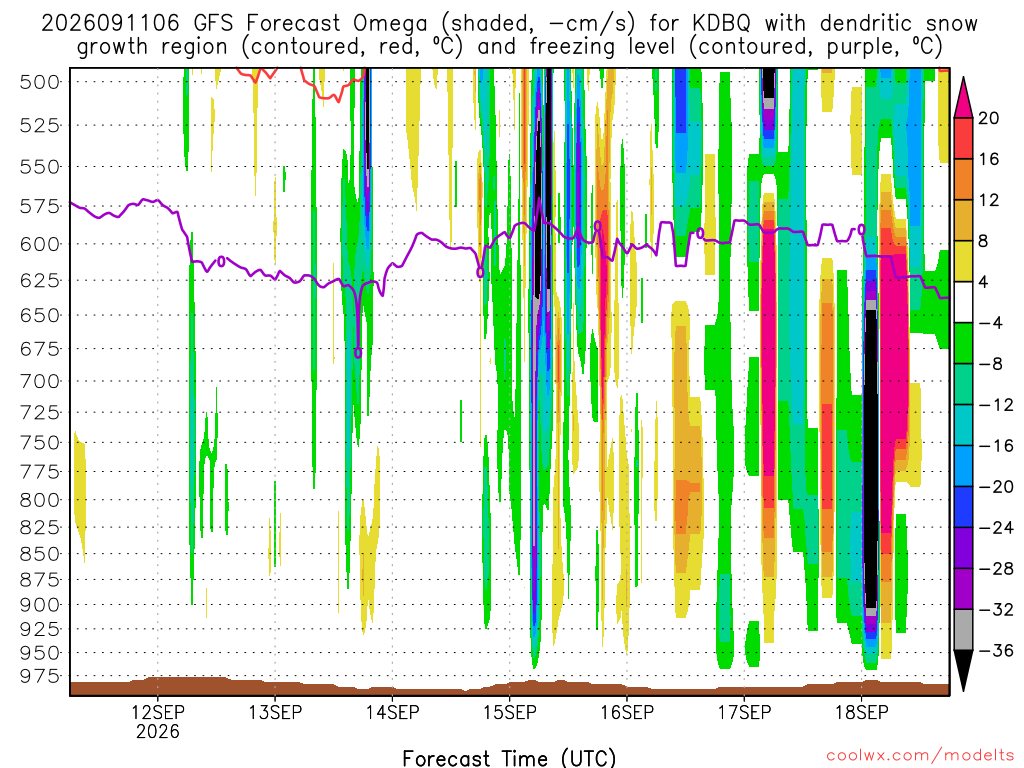
Task: Select the yellow 4-to-8 legend band
Action: (963, 261)
